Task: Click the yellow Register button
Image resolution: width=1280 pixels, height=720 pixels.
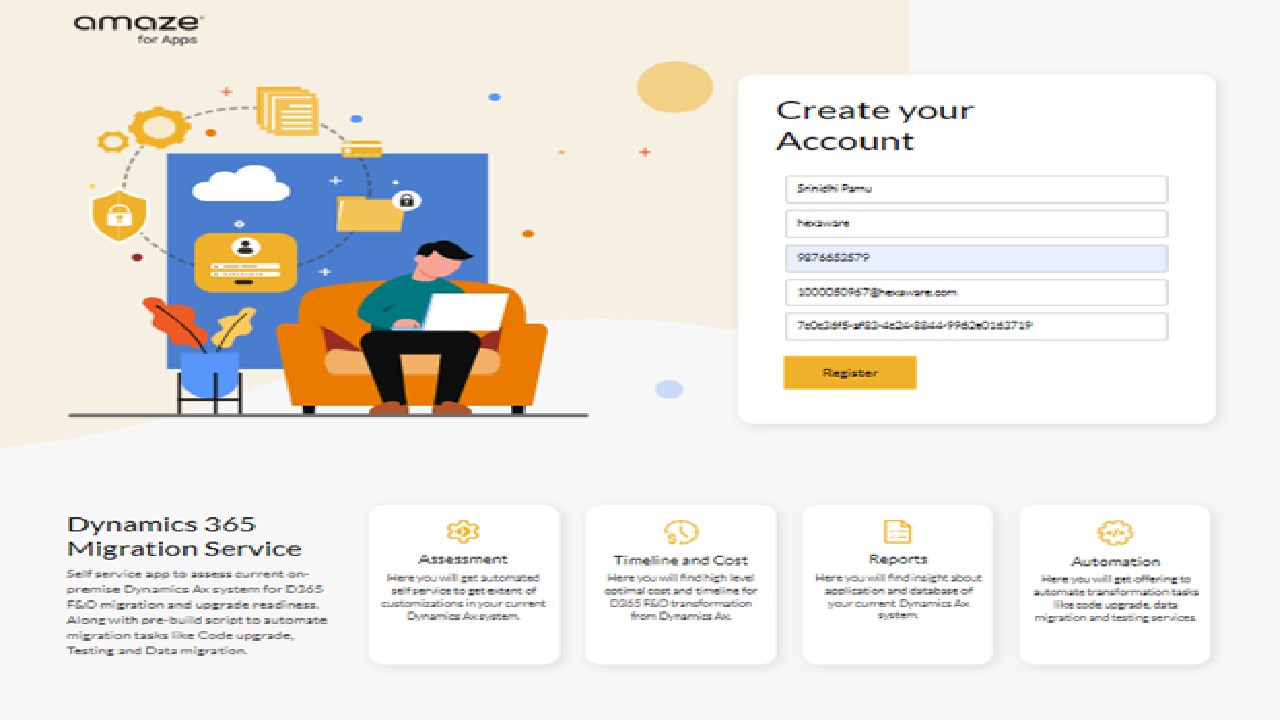Action: coord(850,373)
